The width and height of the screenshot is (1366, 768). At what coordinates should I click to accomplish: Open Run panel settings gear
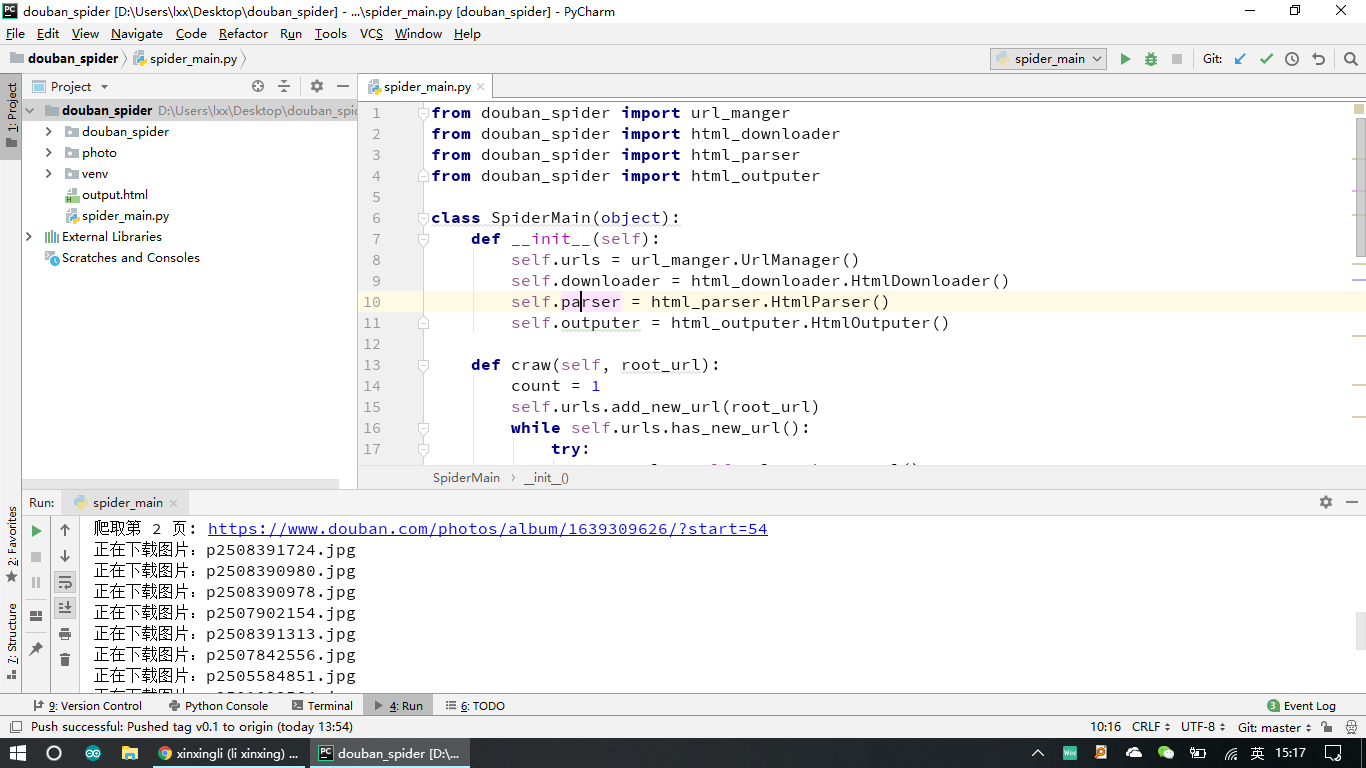(1326, 502)
